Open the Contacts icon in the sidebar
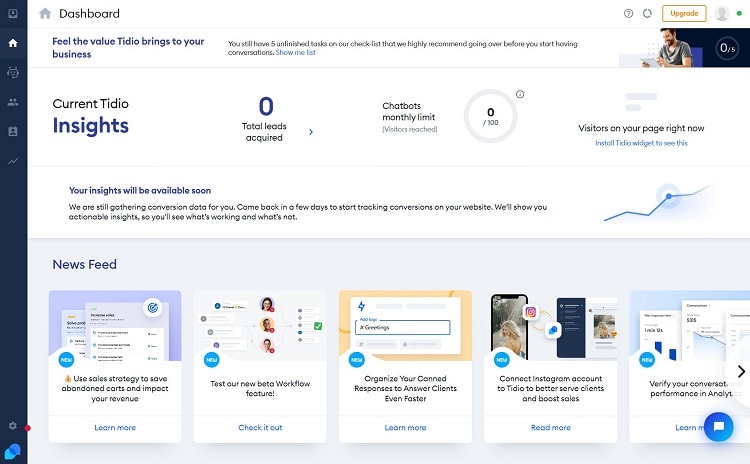The image size is (750, 464). pos(13,131)
